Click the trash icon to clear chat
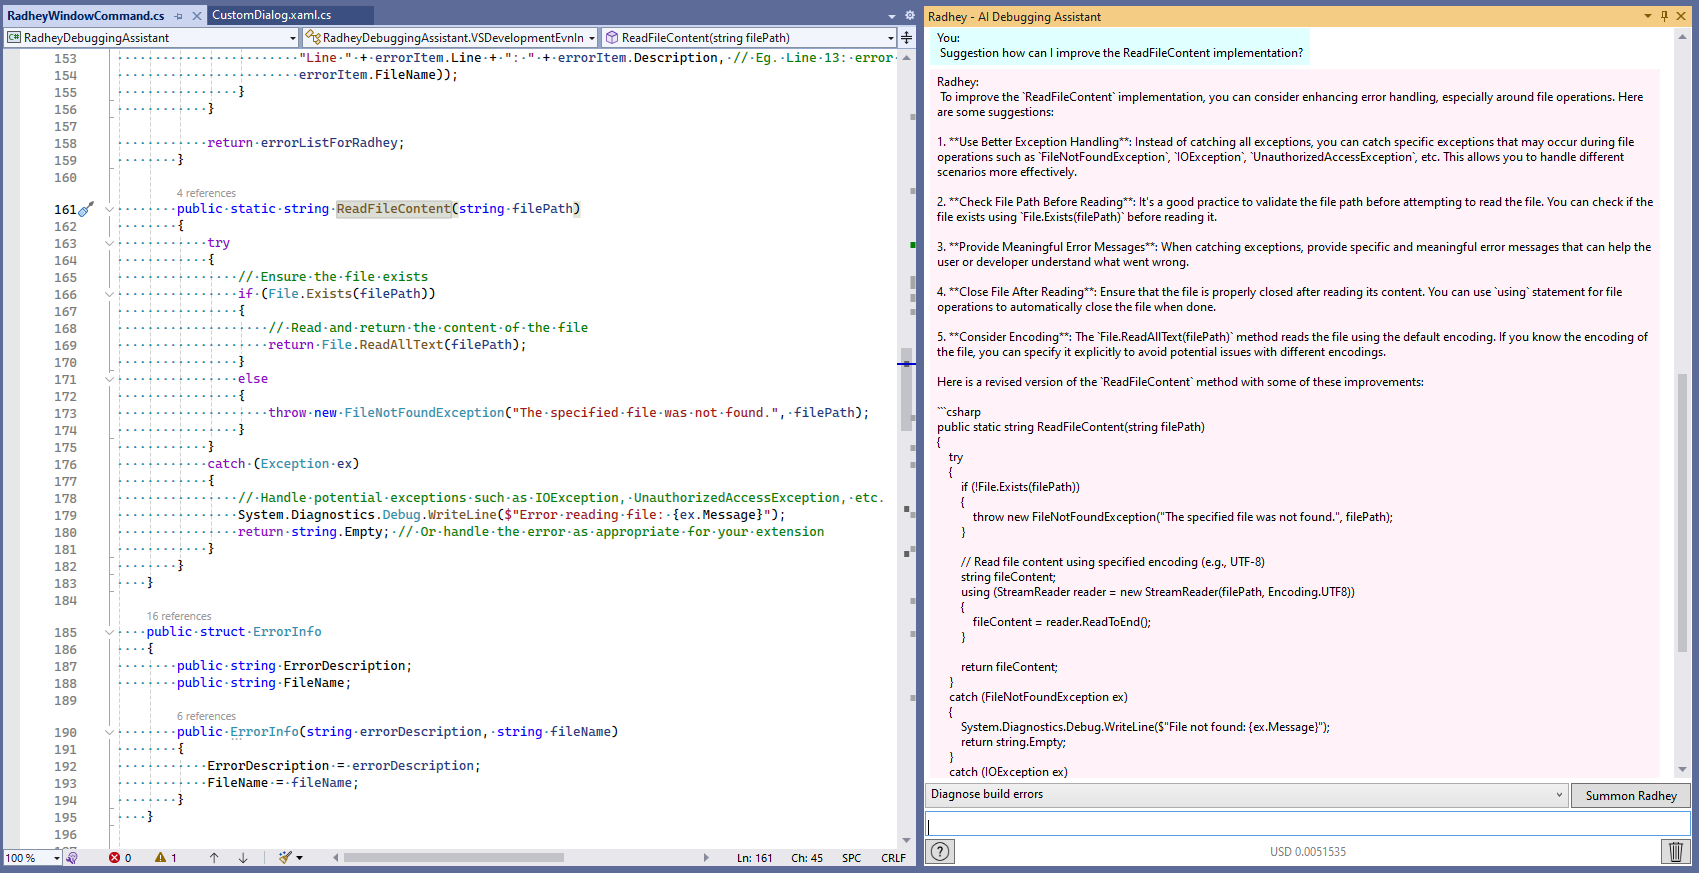 point(1676,851)
